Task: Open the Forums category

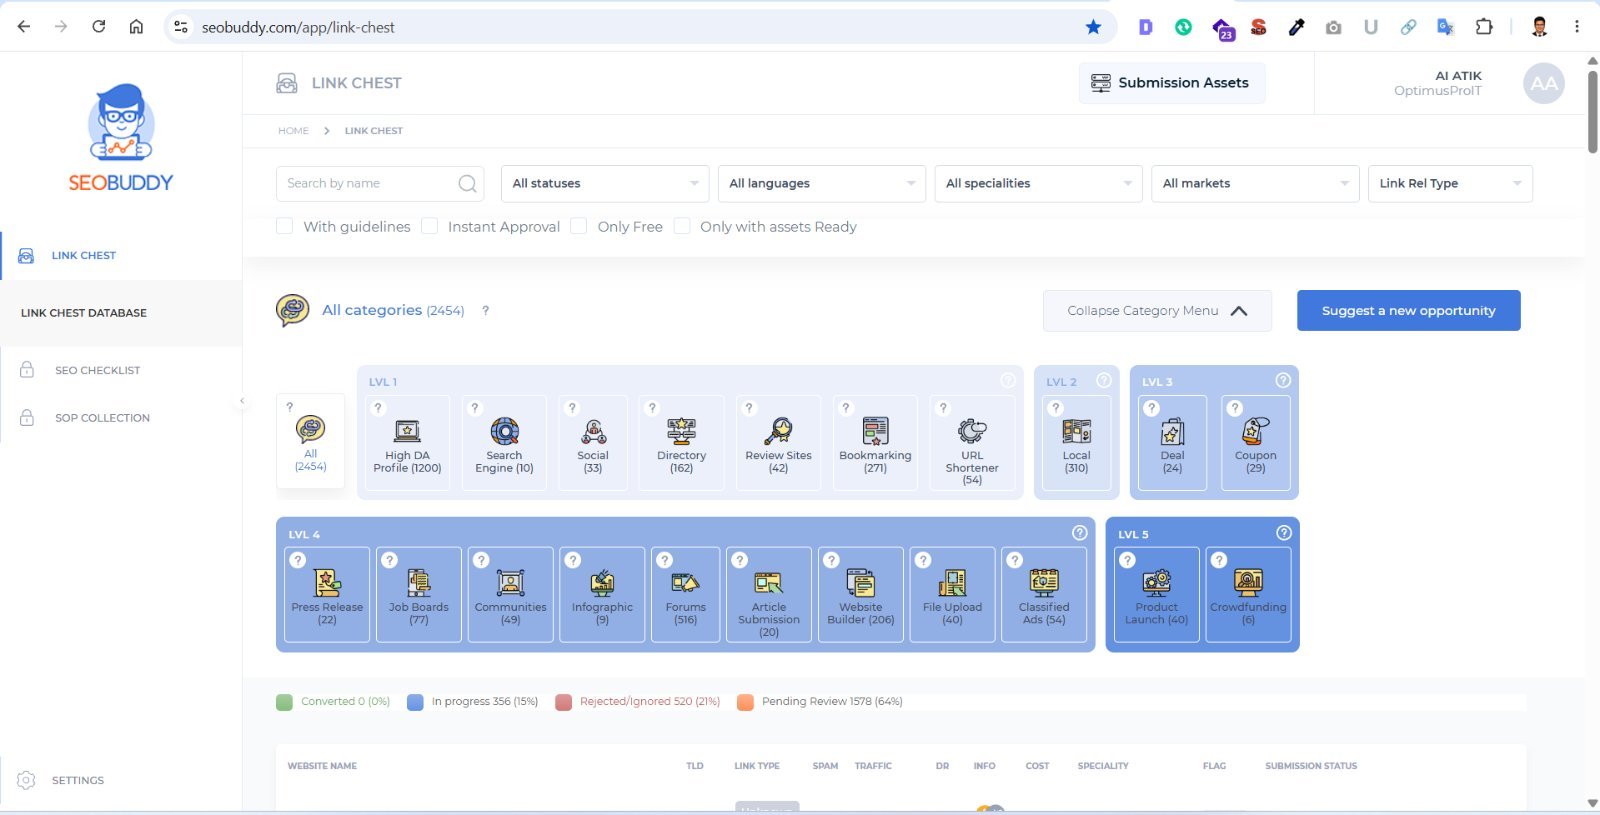Action: (685, 594)
